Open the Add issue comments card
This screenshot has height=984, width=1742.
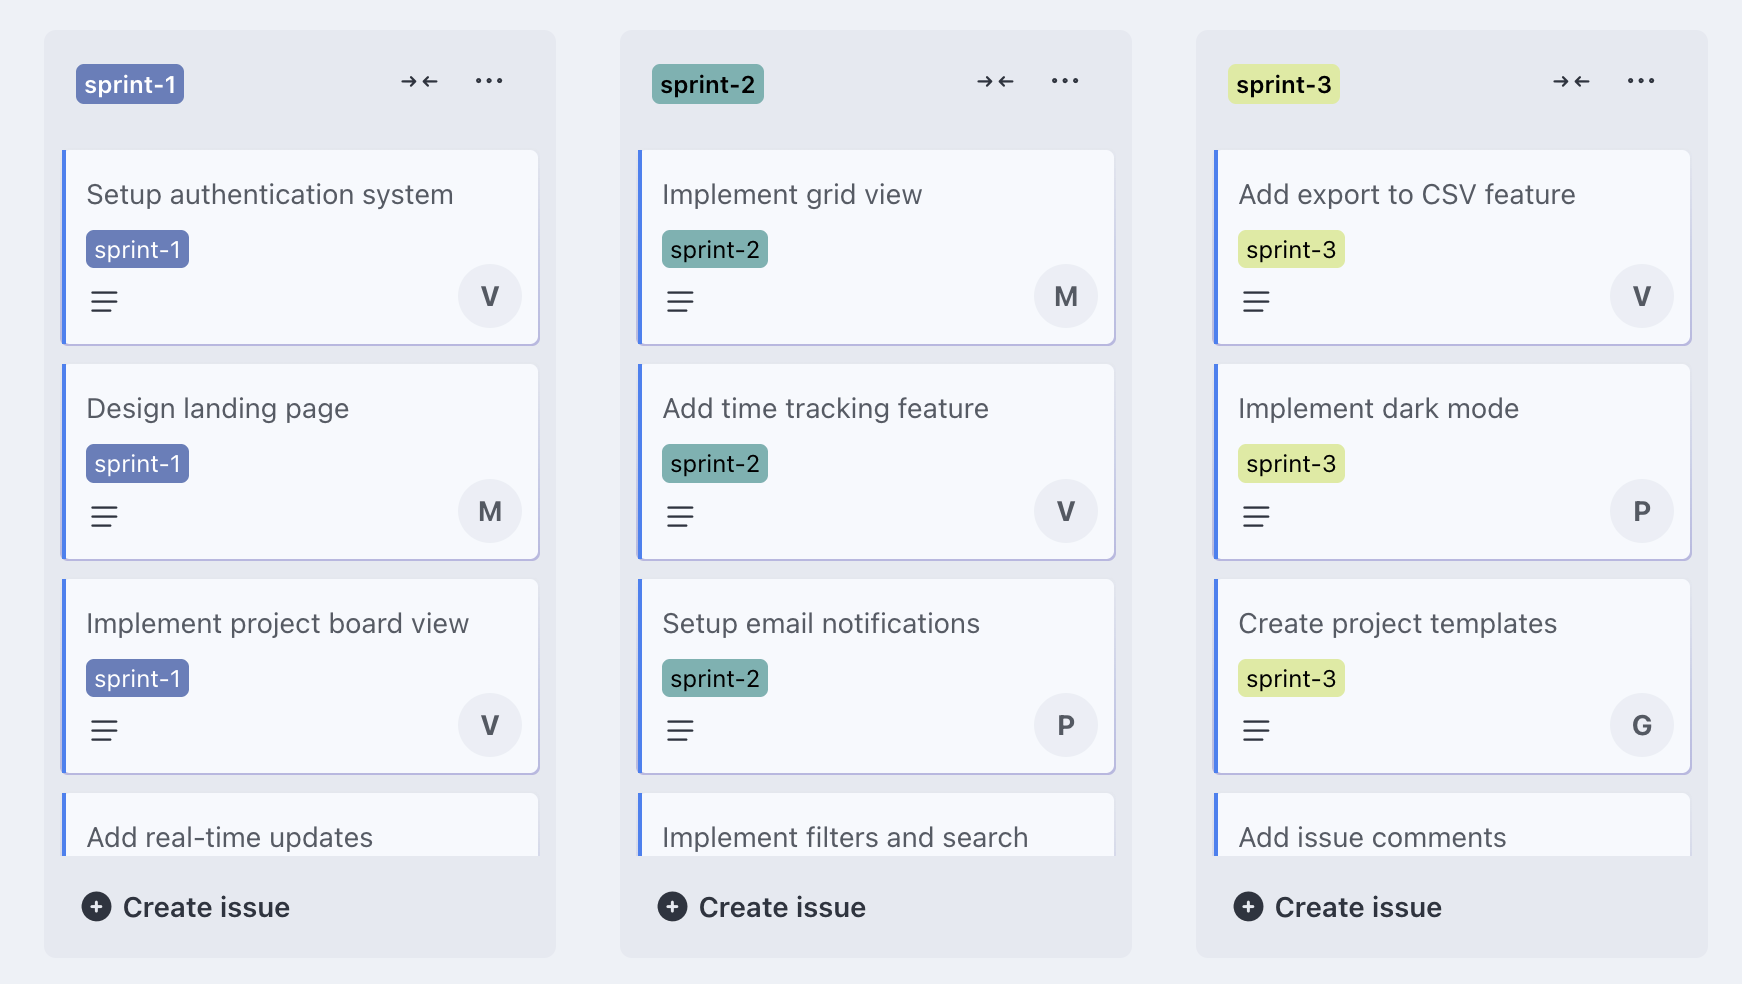coord(1372,837)
